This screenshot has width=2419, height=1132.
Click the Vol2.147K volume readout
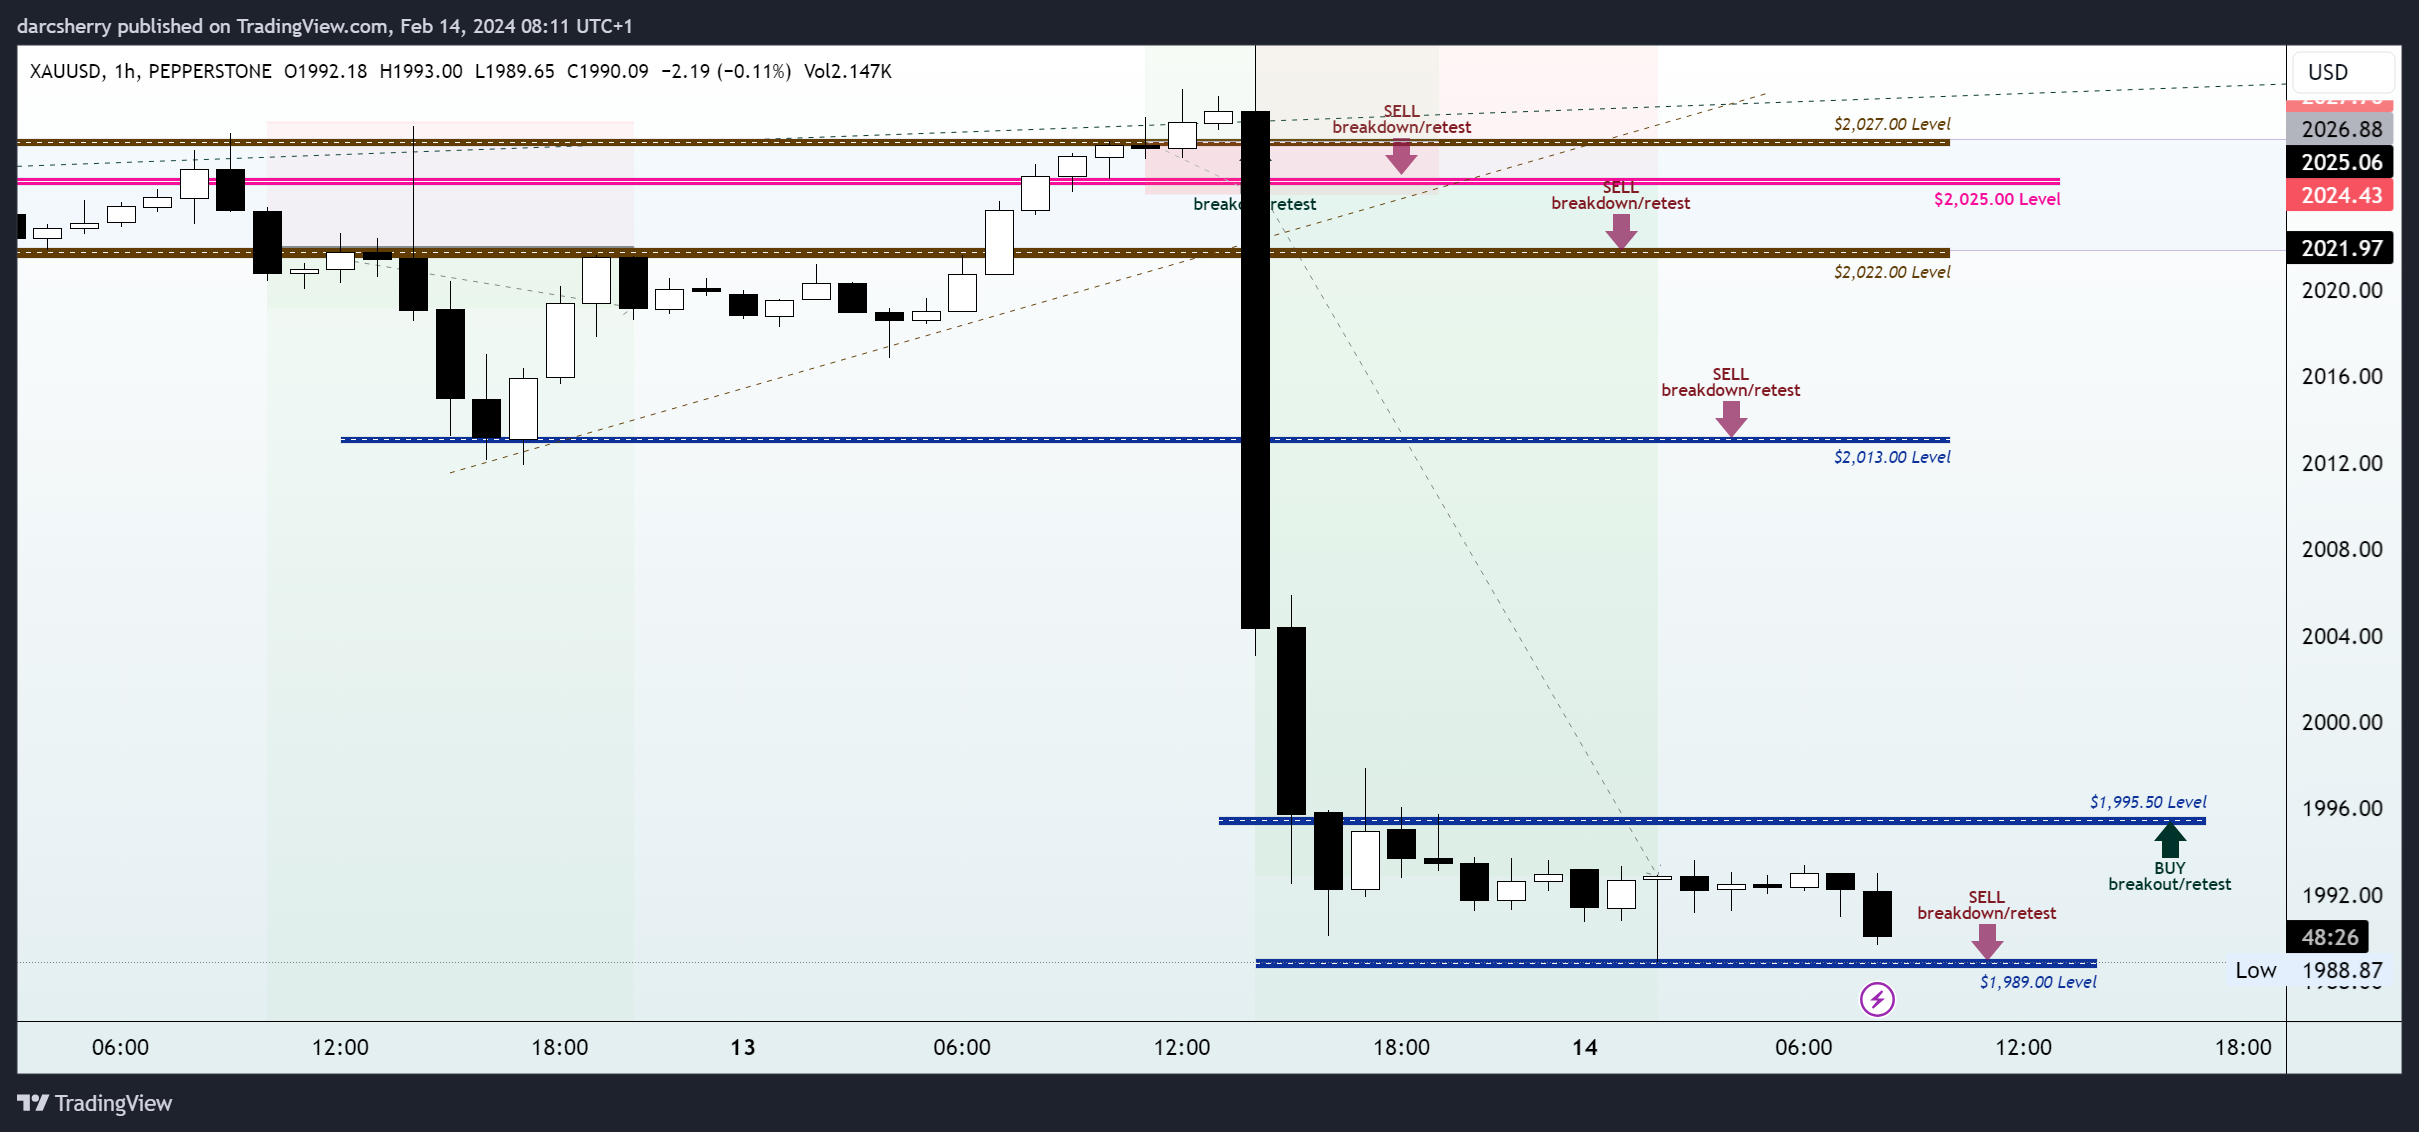(x=848, y=71)
